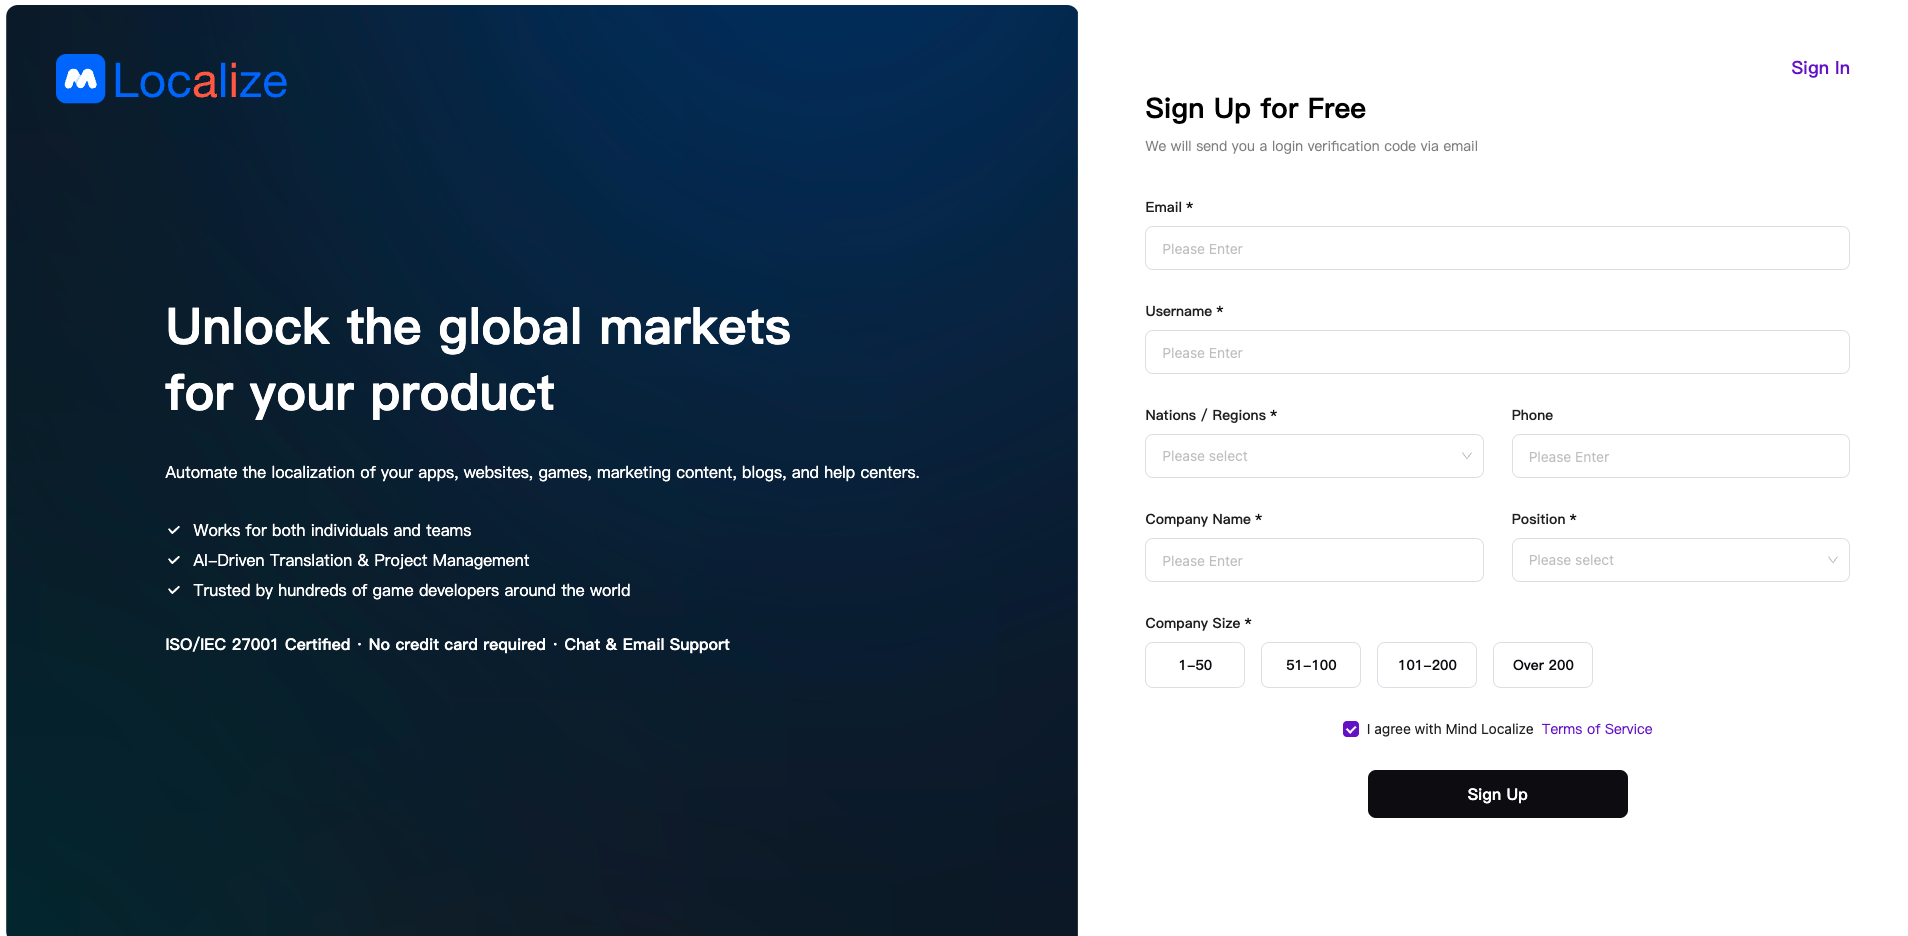Click the Nations / Regions chevron arrow
This screenshot has height=936, width=1908.
click(1467, 456)
